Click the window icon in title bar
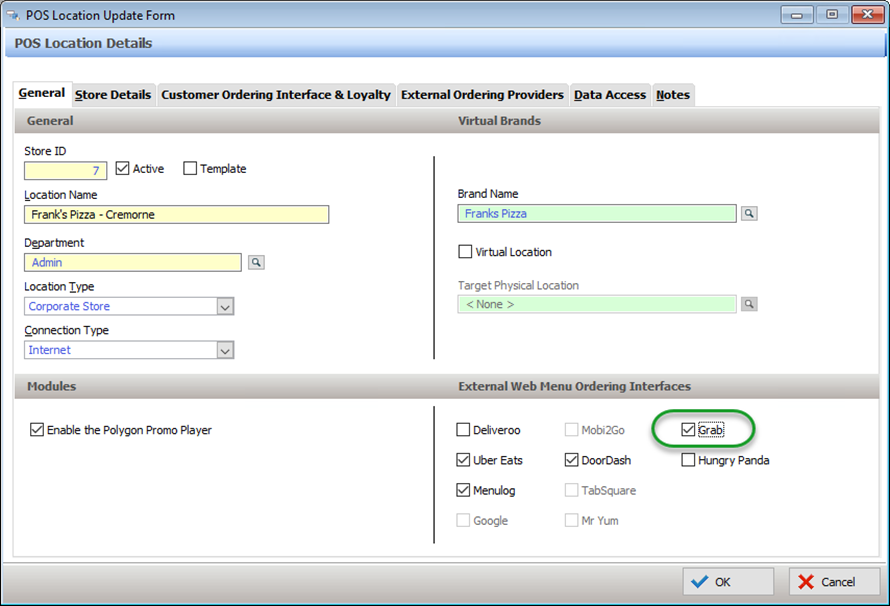Image resolution: width=890 pixels, height=606 pixels. coord(15,15)
